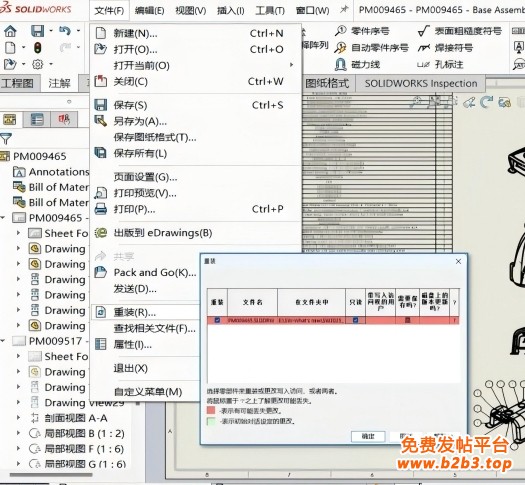Click the traffic light Rebuild icon
Screen dimensions: 525x485
[x=38, y=48]
